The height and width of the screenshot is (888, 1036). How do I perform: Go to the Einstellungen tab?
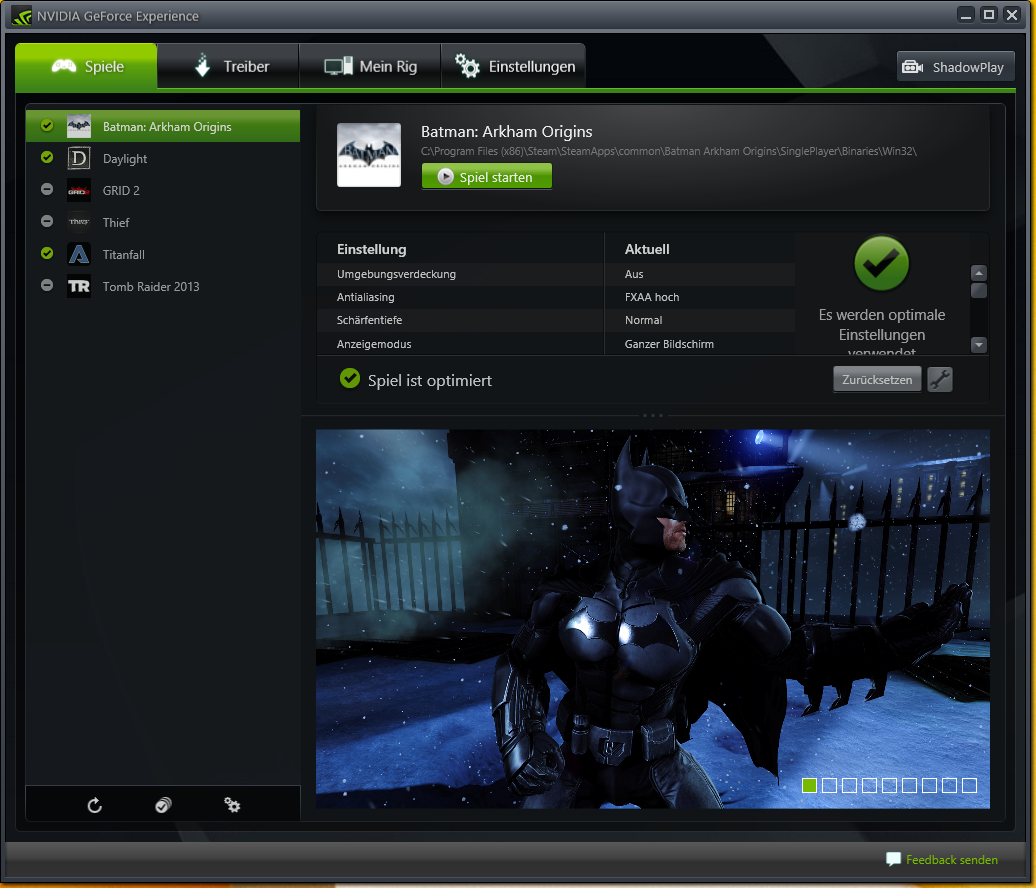click(513, 66)
